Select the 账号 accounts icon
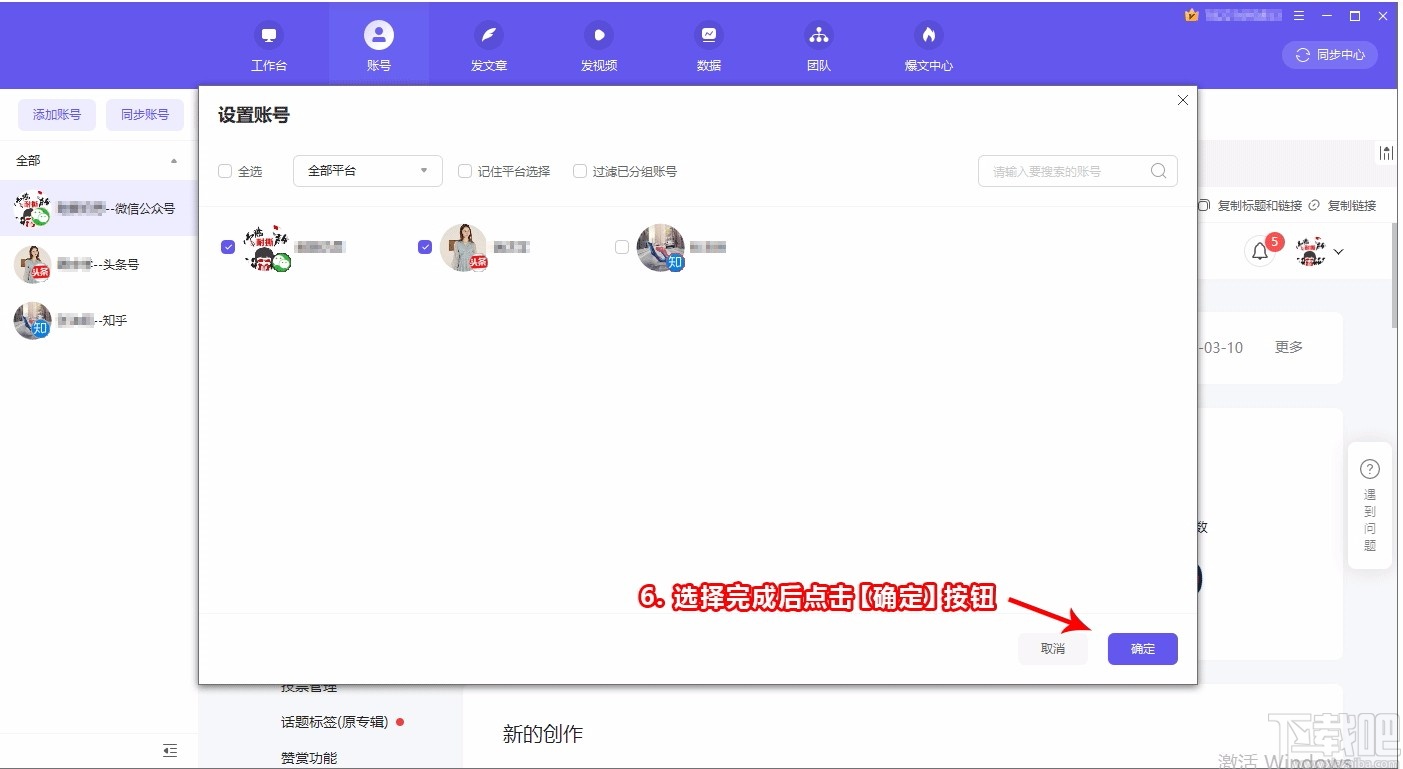Screen dimensions: 1403x769 click(x=378, y=44)
